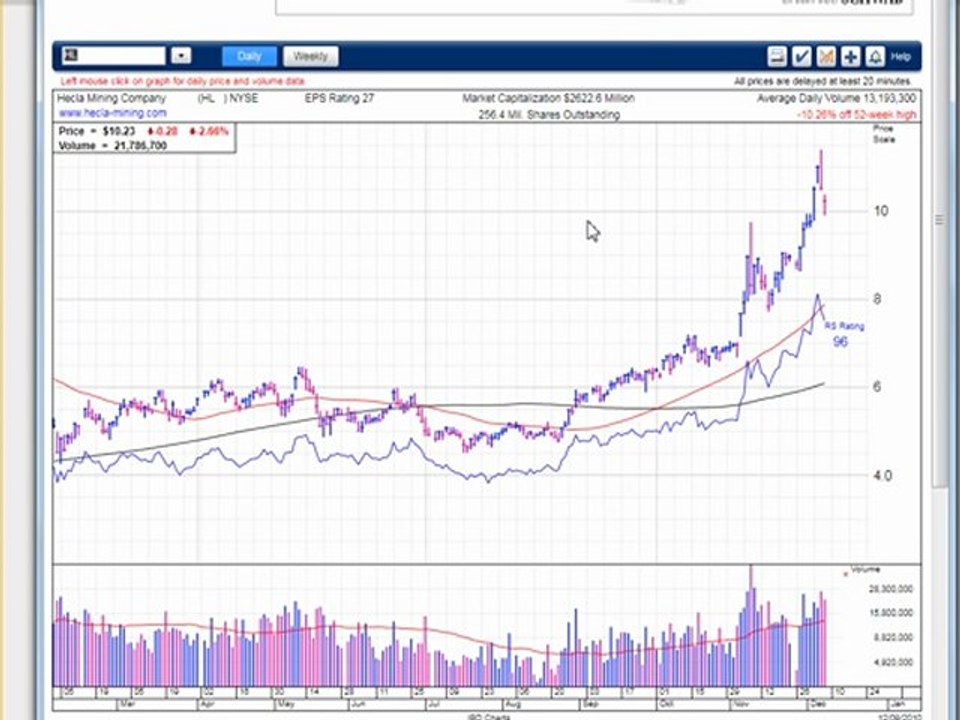Viewport: 960px width, 720px height.
Task: Click the 256.4 Mil. Shares Outstanding text
Action: click(549, 114)
